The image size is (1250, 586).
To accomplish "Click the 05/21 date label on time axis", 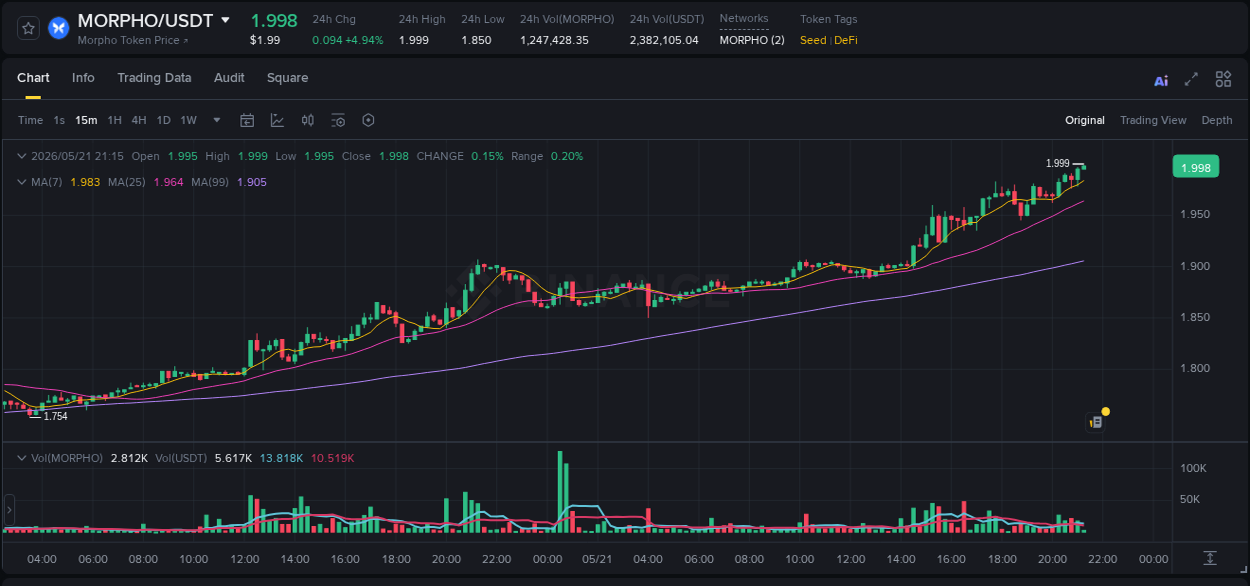I will pyautogui.click(x=597, y=559).
